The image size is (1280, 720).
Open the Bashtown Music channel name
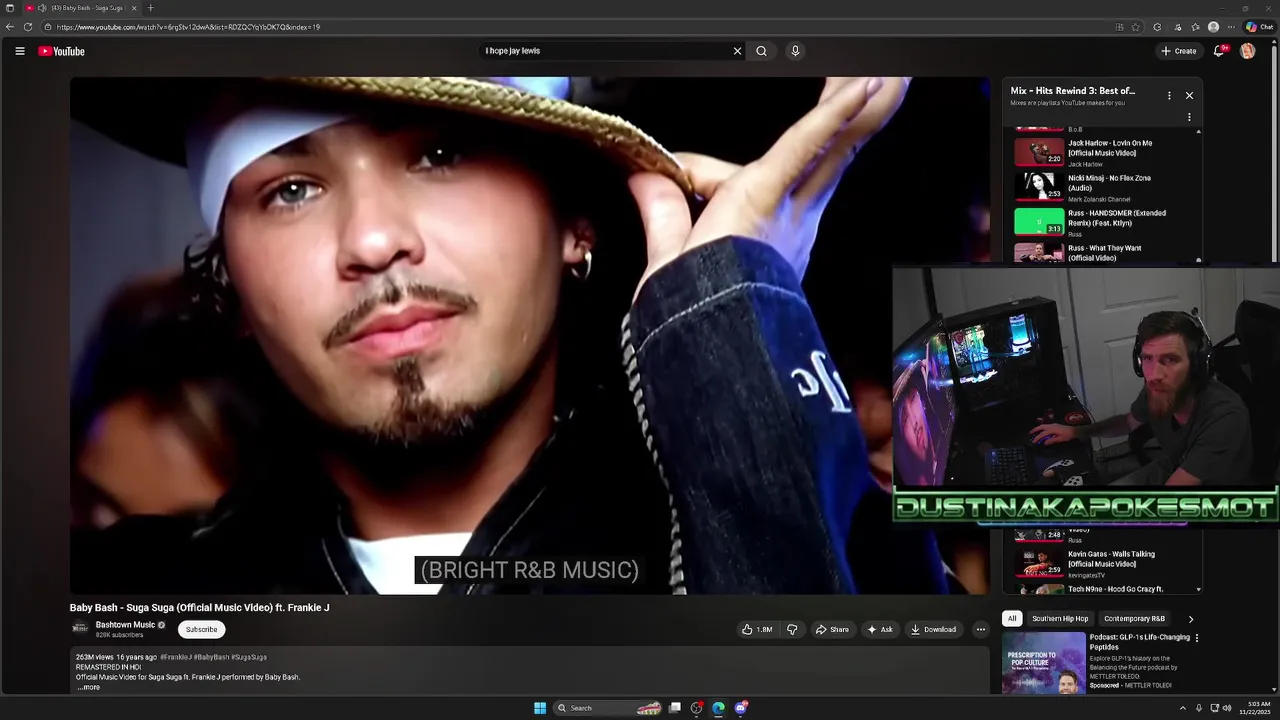tap(125, 625)
